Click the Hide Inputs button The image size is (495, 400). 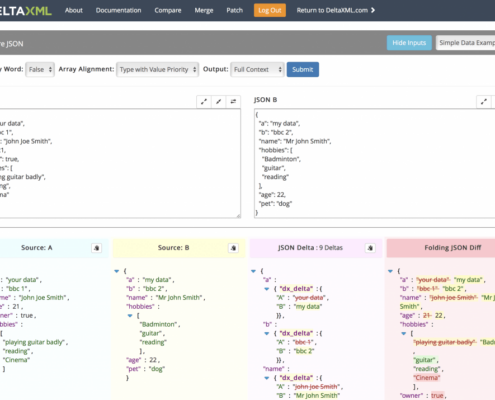click(409, 43)
